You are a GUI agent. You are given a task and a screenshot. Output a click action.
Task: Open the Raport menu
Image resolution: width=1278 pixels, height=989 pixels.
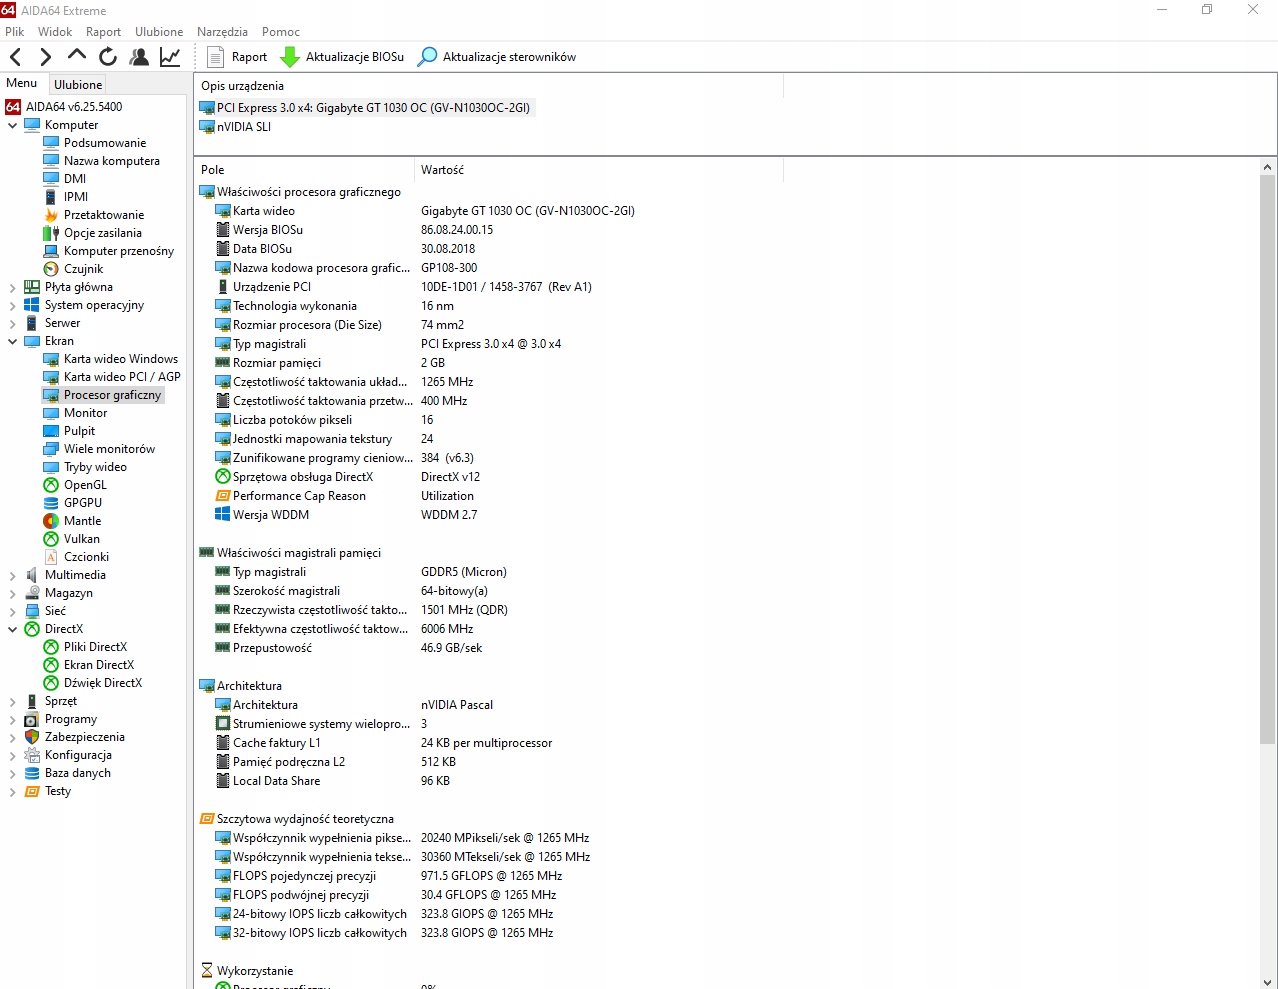[x=103, y=31]
